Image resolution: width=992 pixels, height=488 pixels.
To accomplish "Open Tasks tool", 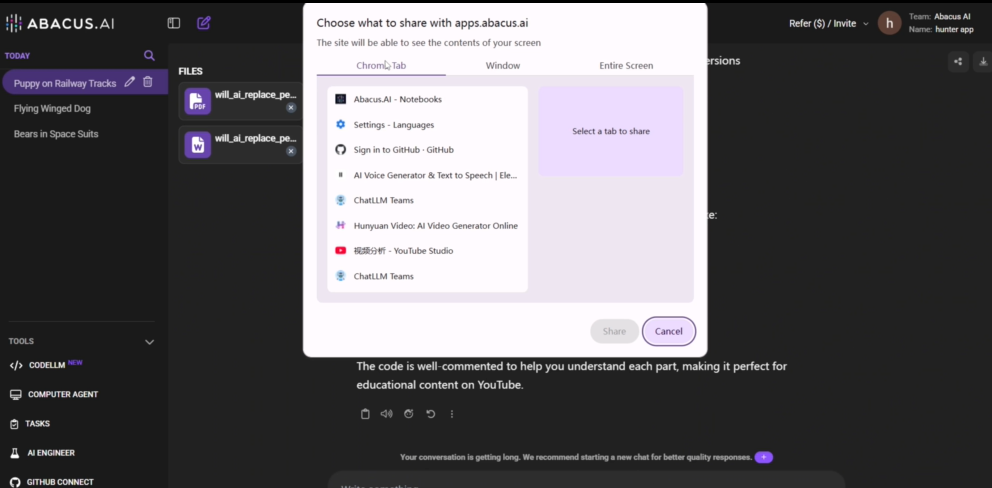I will [30, 423].
